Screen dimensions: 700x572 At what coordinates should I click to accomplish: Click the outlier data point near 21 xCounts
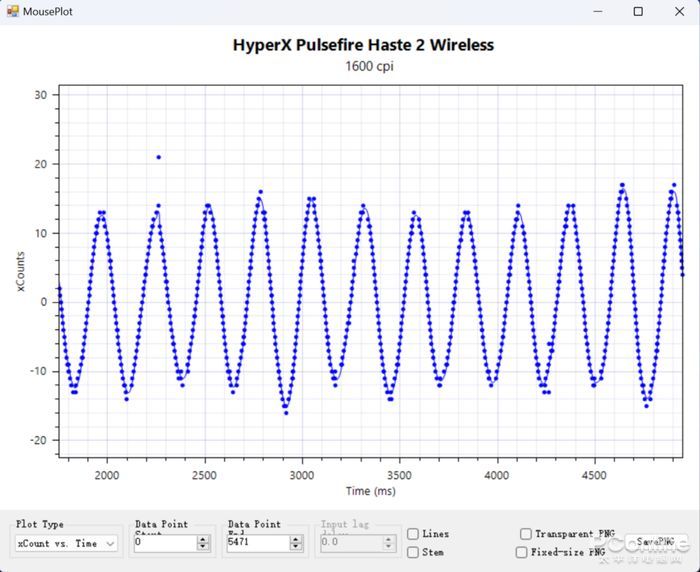pos(159,157)
